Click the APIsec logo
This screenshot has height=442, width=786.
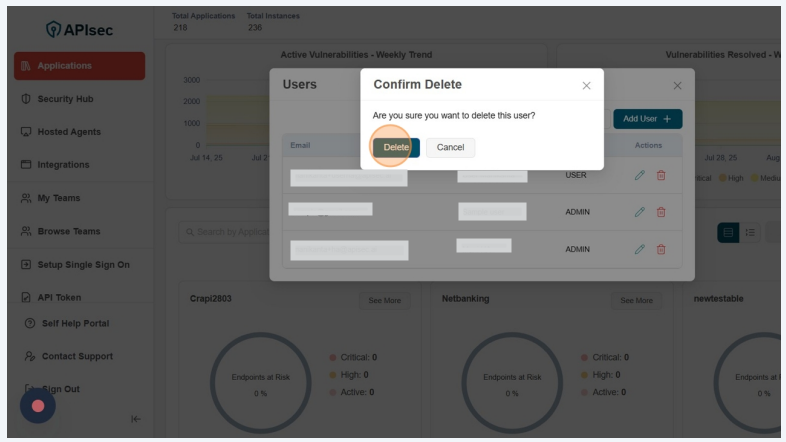coord(79,30)
